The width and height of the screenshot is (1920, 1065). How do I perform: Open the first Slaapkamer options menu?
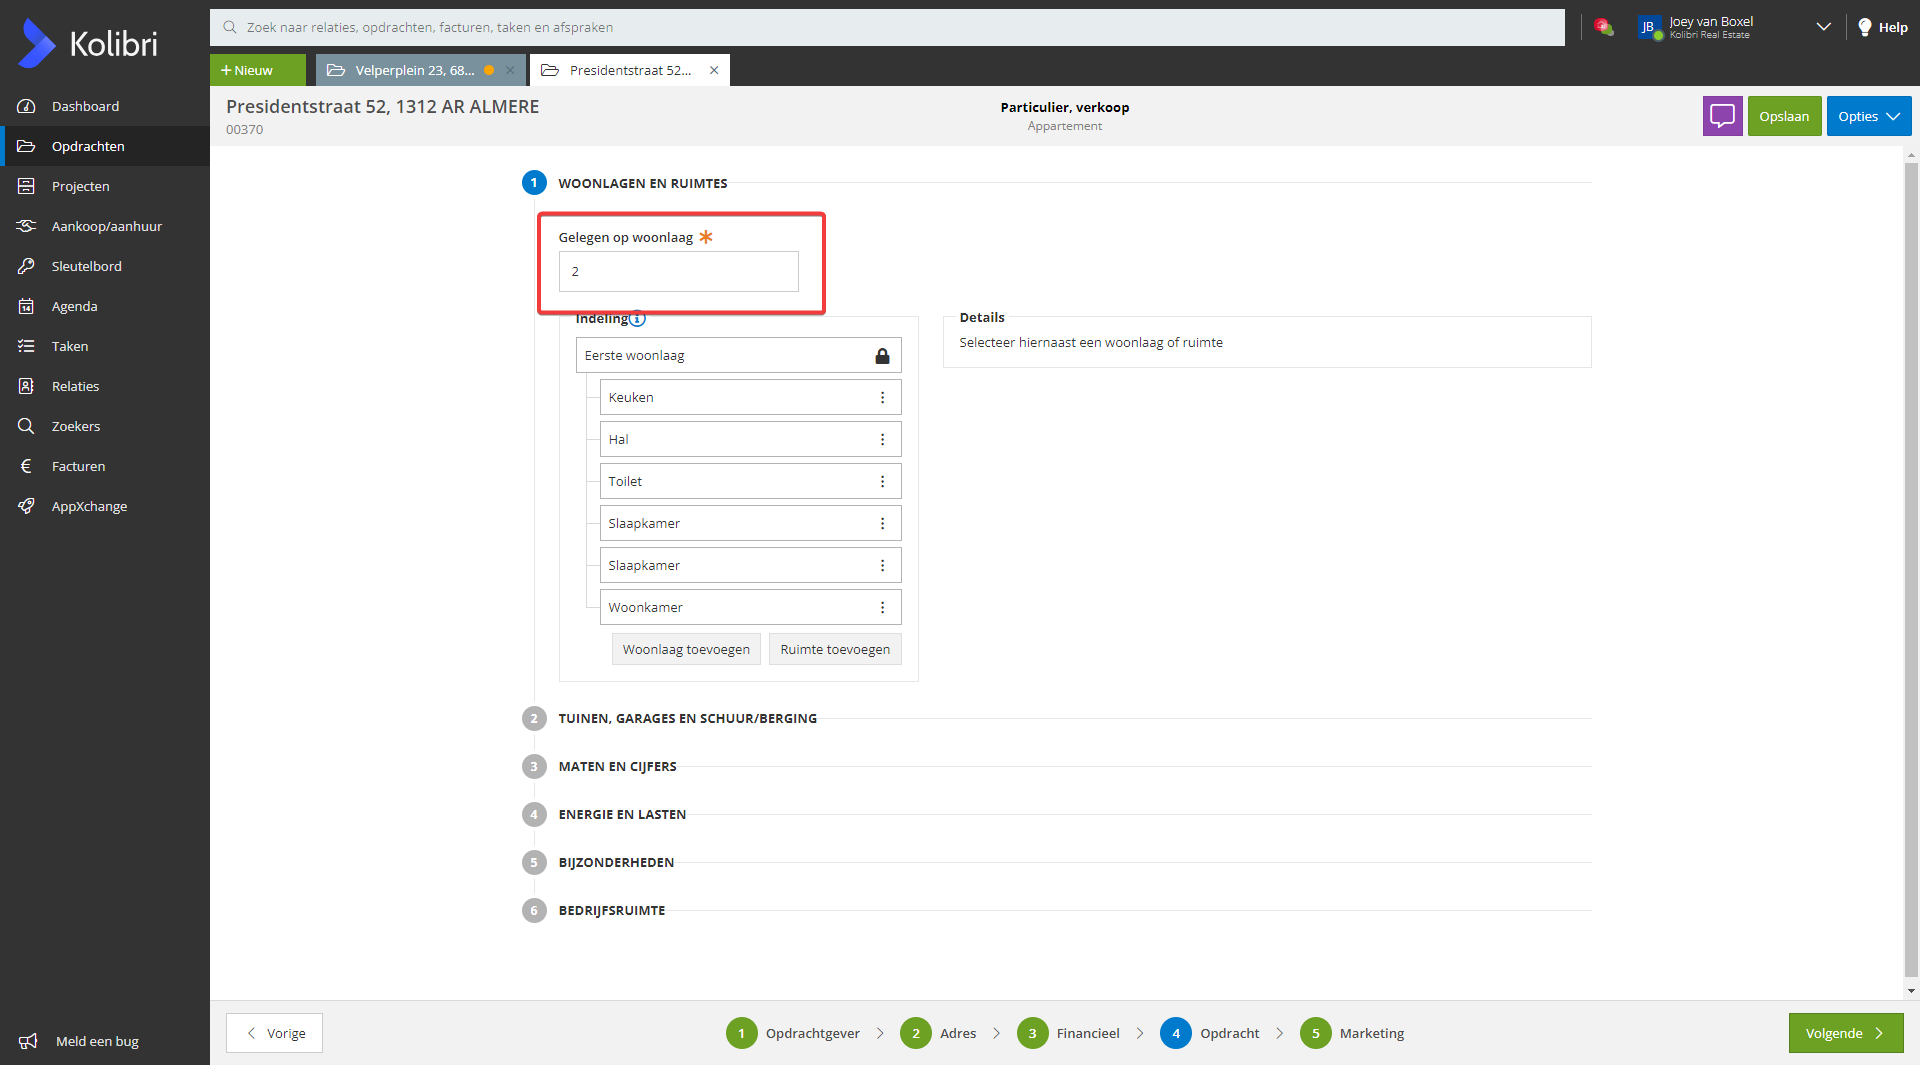(882, 524)
